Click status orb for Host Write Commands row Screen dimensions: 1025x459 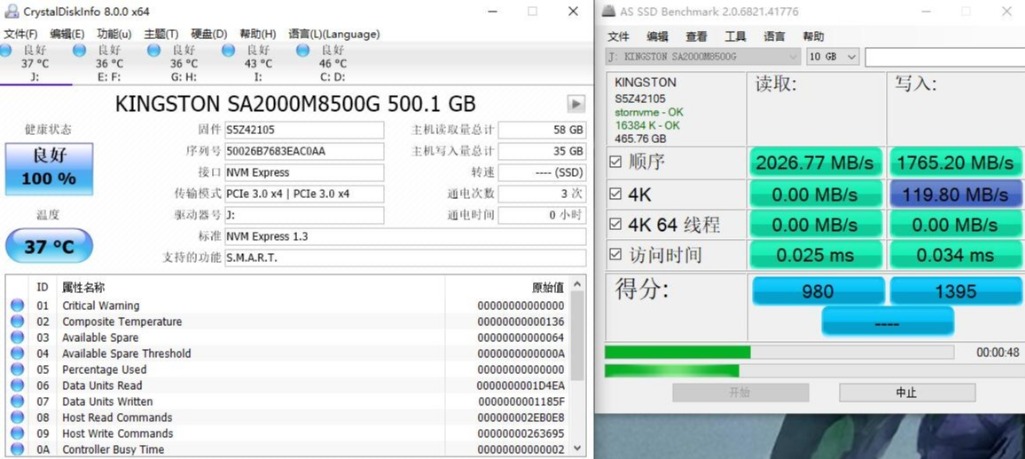point(17,434)
